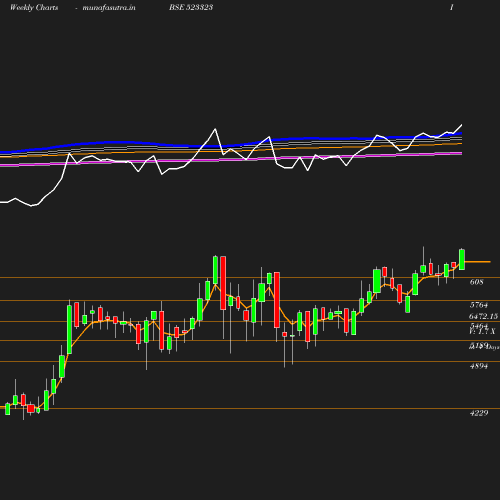
Task: Select the 4894 price level label
Action: [x=479, y=366]
